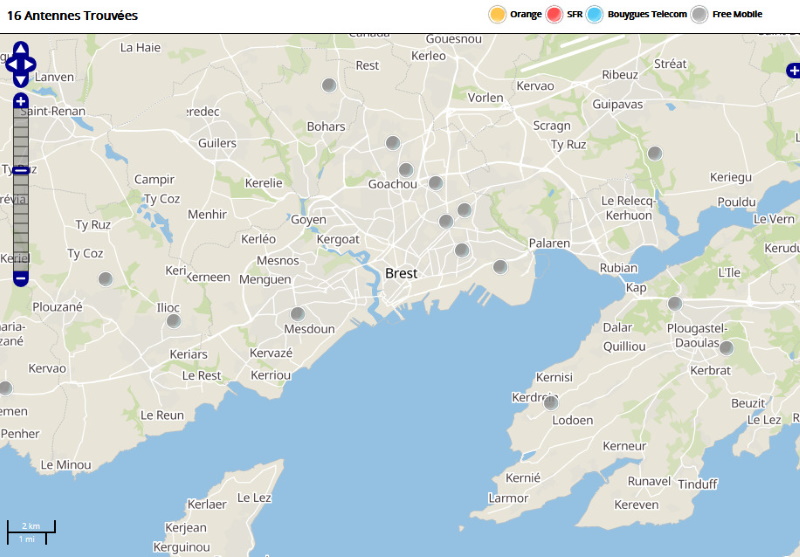Viewport: 800px width, 557px height.
Task: Click the antenna marker near Ilioc
Action: tap(173, 321)
